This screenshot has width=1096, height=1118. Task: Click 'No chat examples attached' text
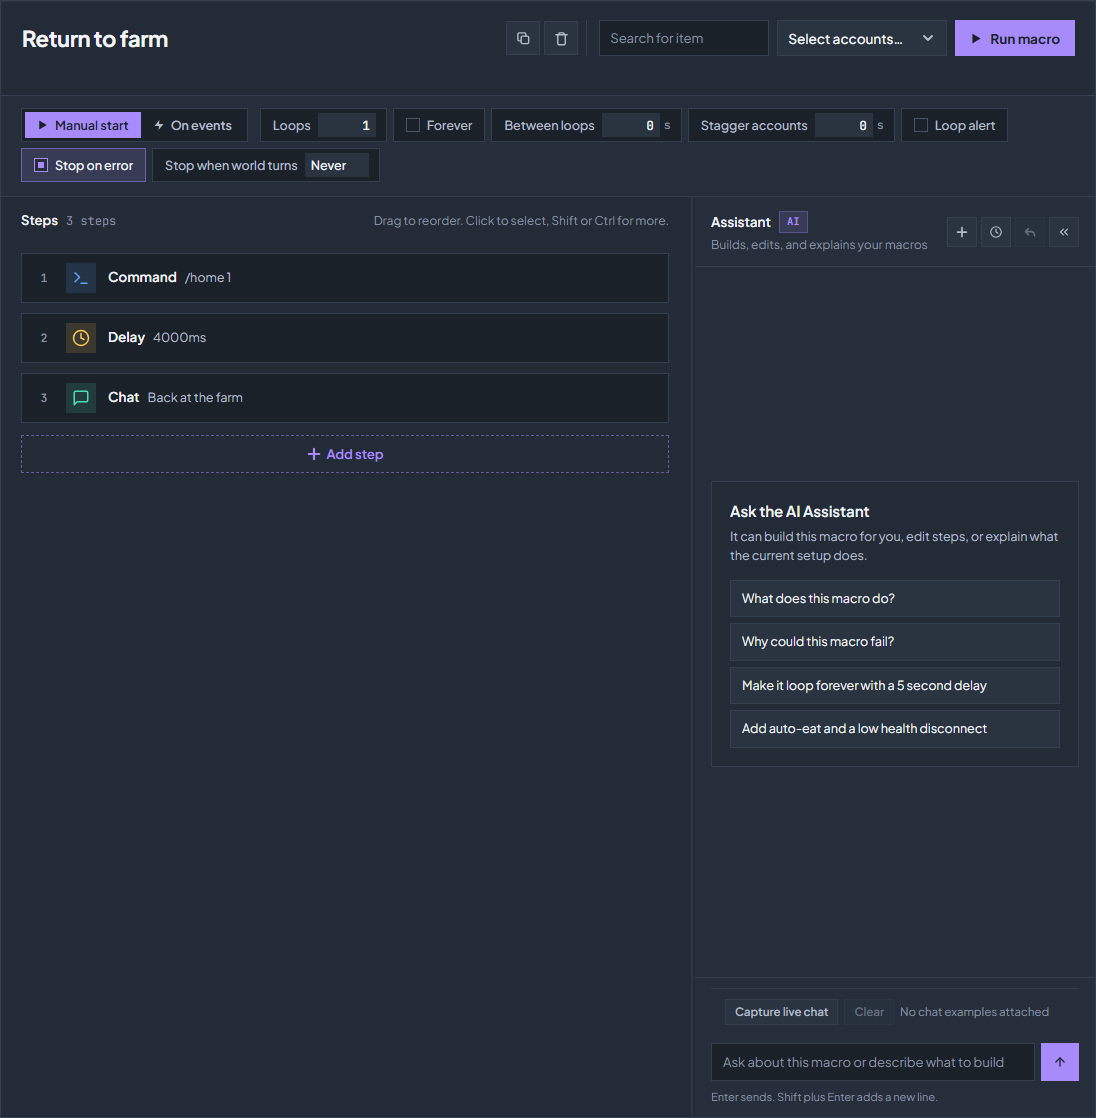[974, 1012]
